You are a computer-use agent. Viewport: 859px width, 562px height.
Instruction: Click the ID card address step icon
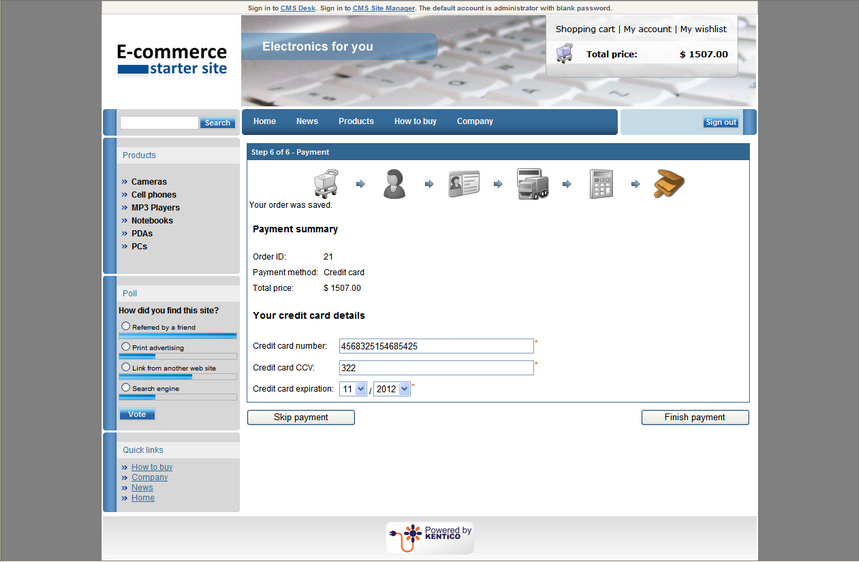tap(463, 184)
